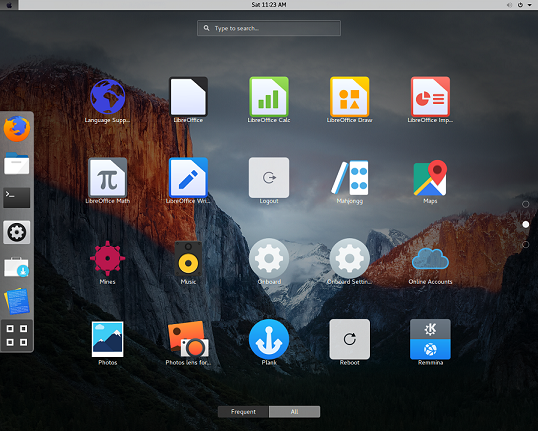
Task: Click the power icon in top bar
Action: point(520,4)
